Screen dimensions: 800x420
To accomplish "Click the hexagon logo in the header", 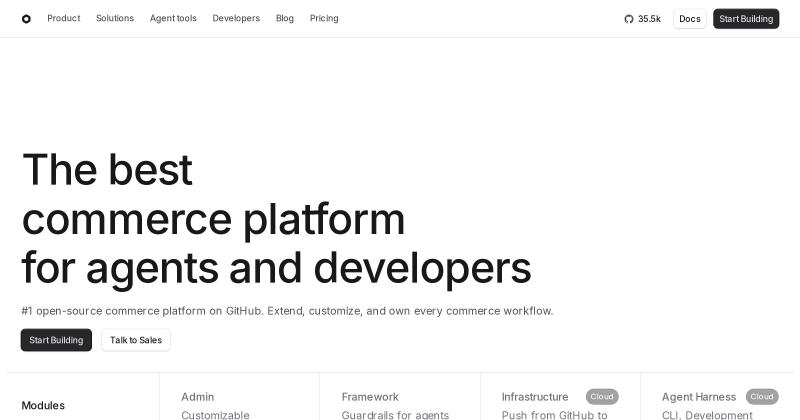I will [x=26, y=19].
